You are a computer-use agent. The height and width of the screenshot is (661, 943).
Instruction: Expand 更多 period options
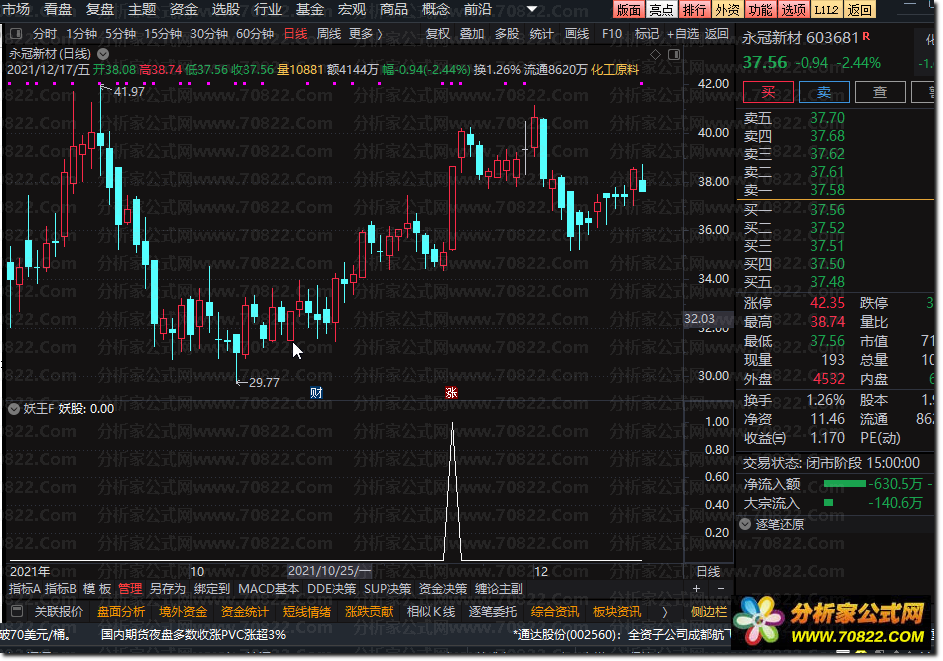click(366, 34)
